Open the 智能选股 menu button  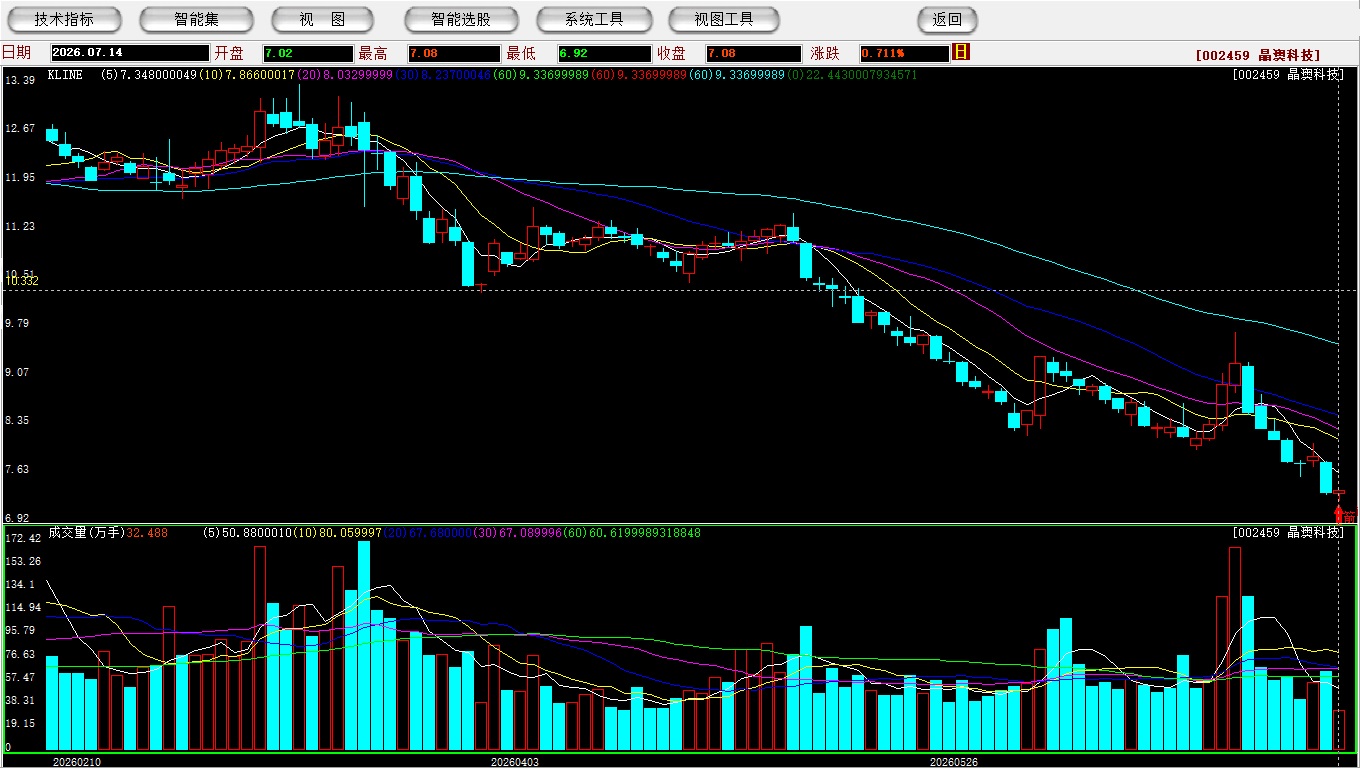point(461,19)
